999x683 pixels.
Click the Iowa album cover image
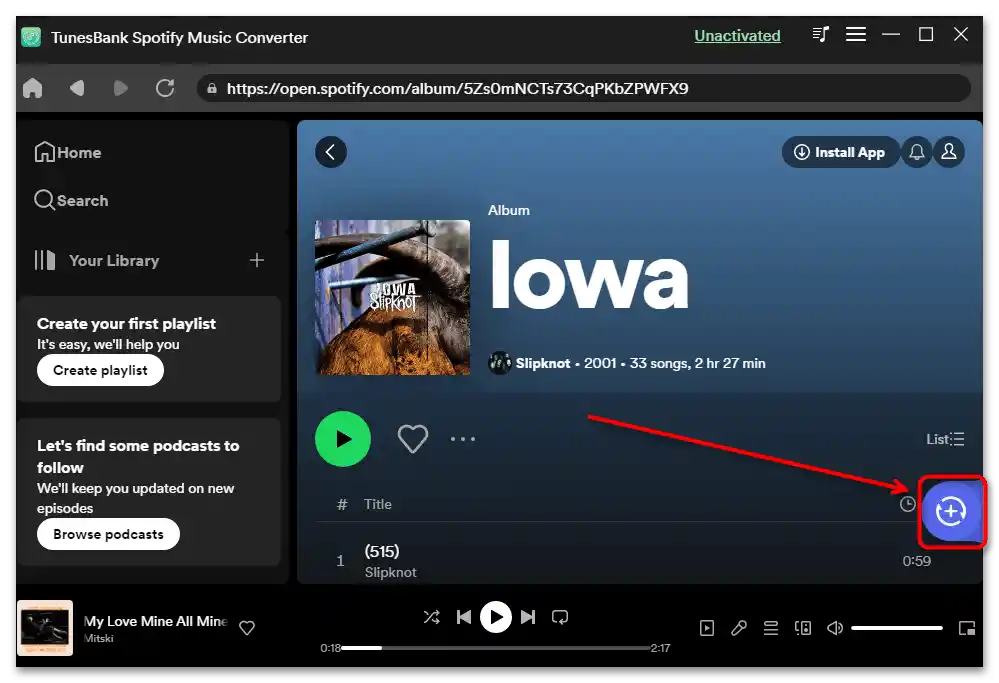392,298
